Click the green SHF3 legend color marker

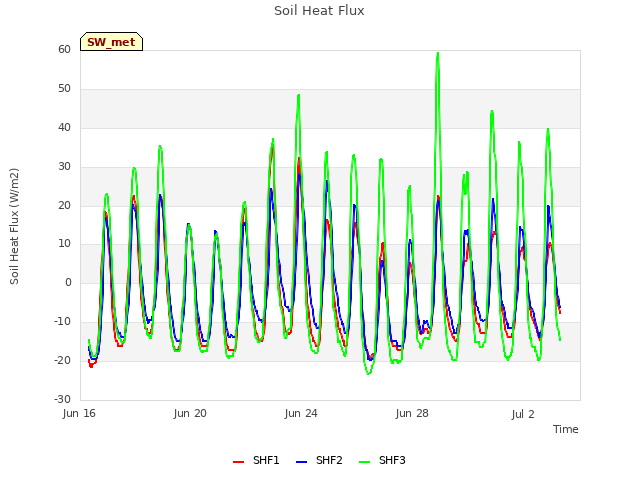364,462
